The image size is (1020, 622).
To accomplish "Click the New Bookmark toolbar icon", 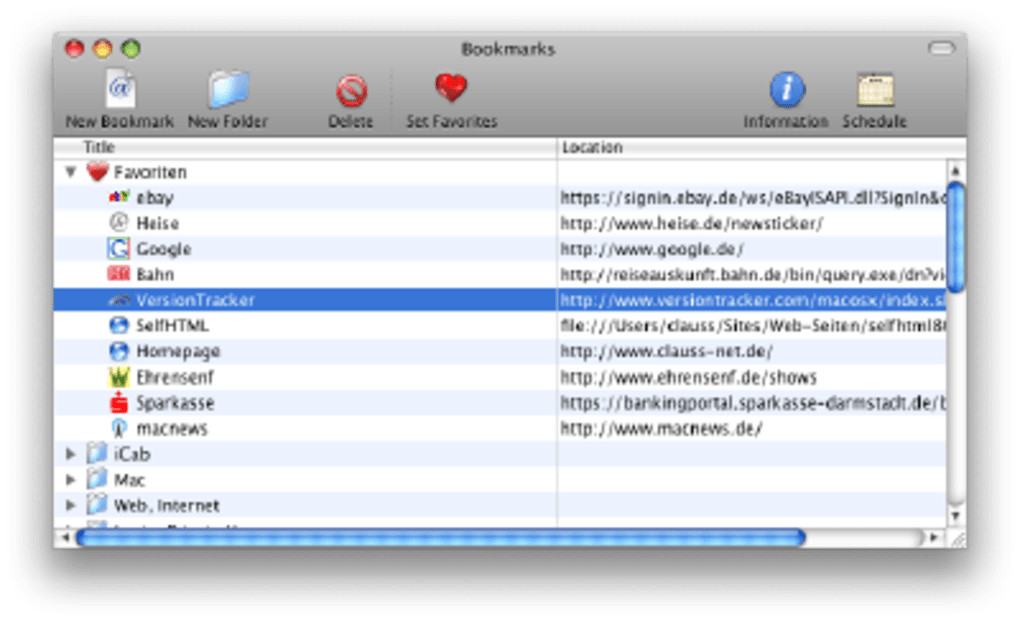I will pyautogui.click(x=121, y=89).
